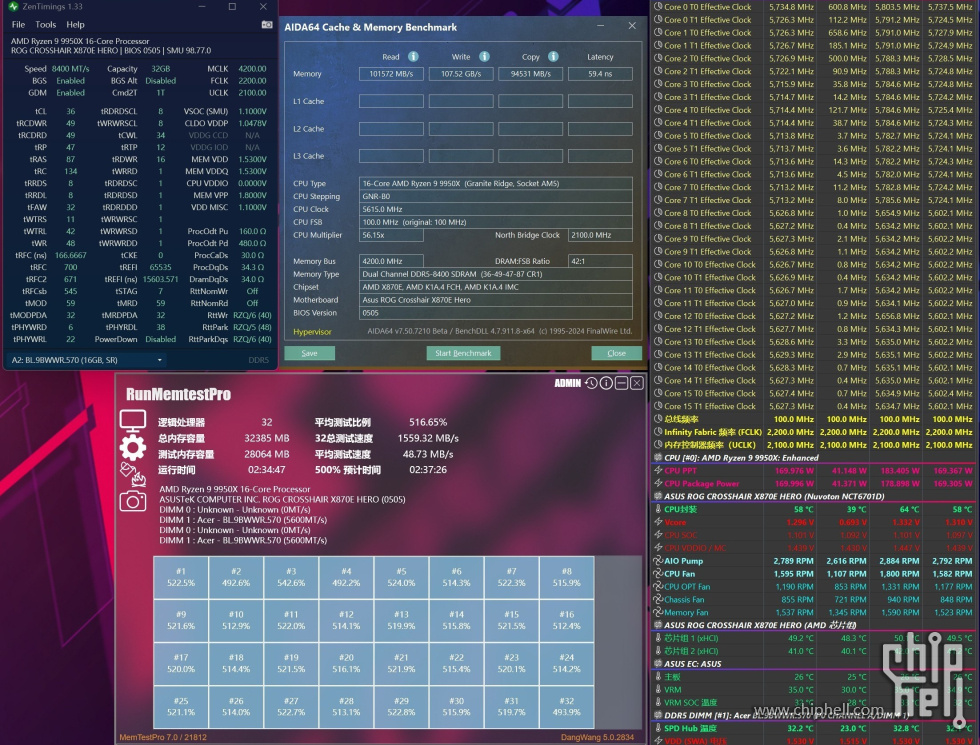The height and width of the screenshot is (745, 980).
Task: Click the ADMIN label in RunMemtestPro
Action: [568, 383]
